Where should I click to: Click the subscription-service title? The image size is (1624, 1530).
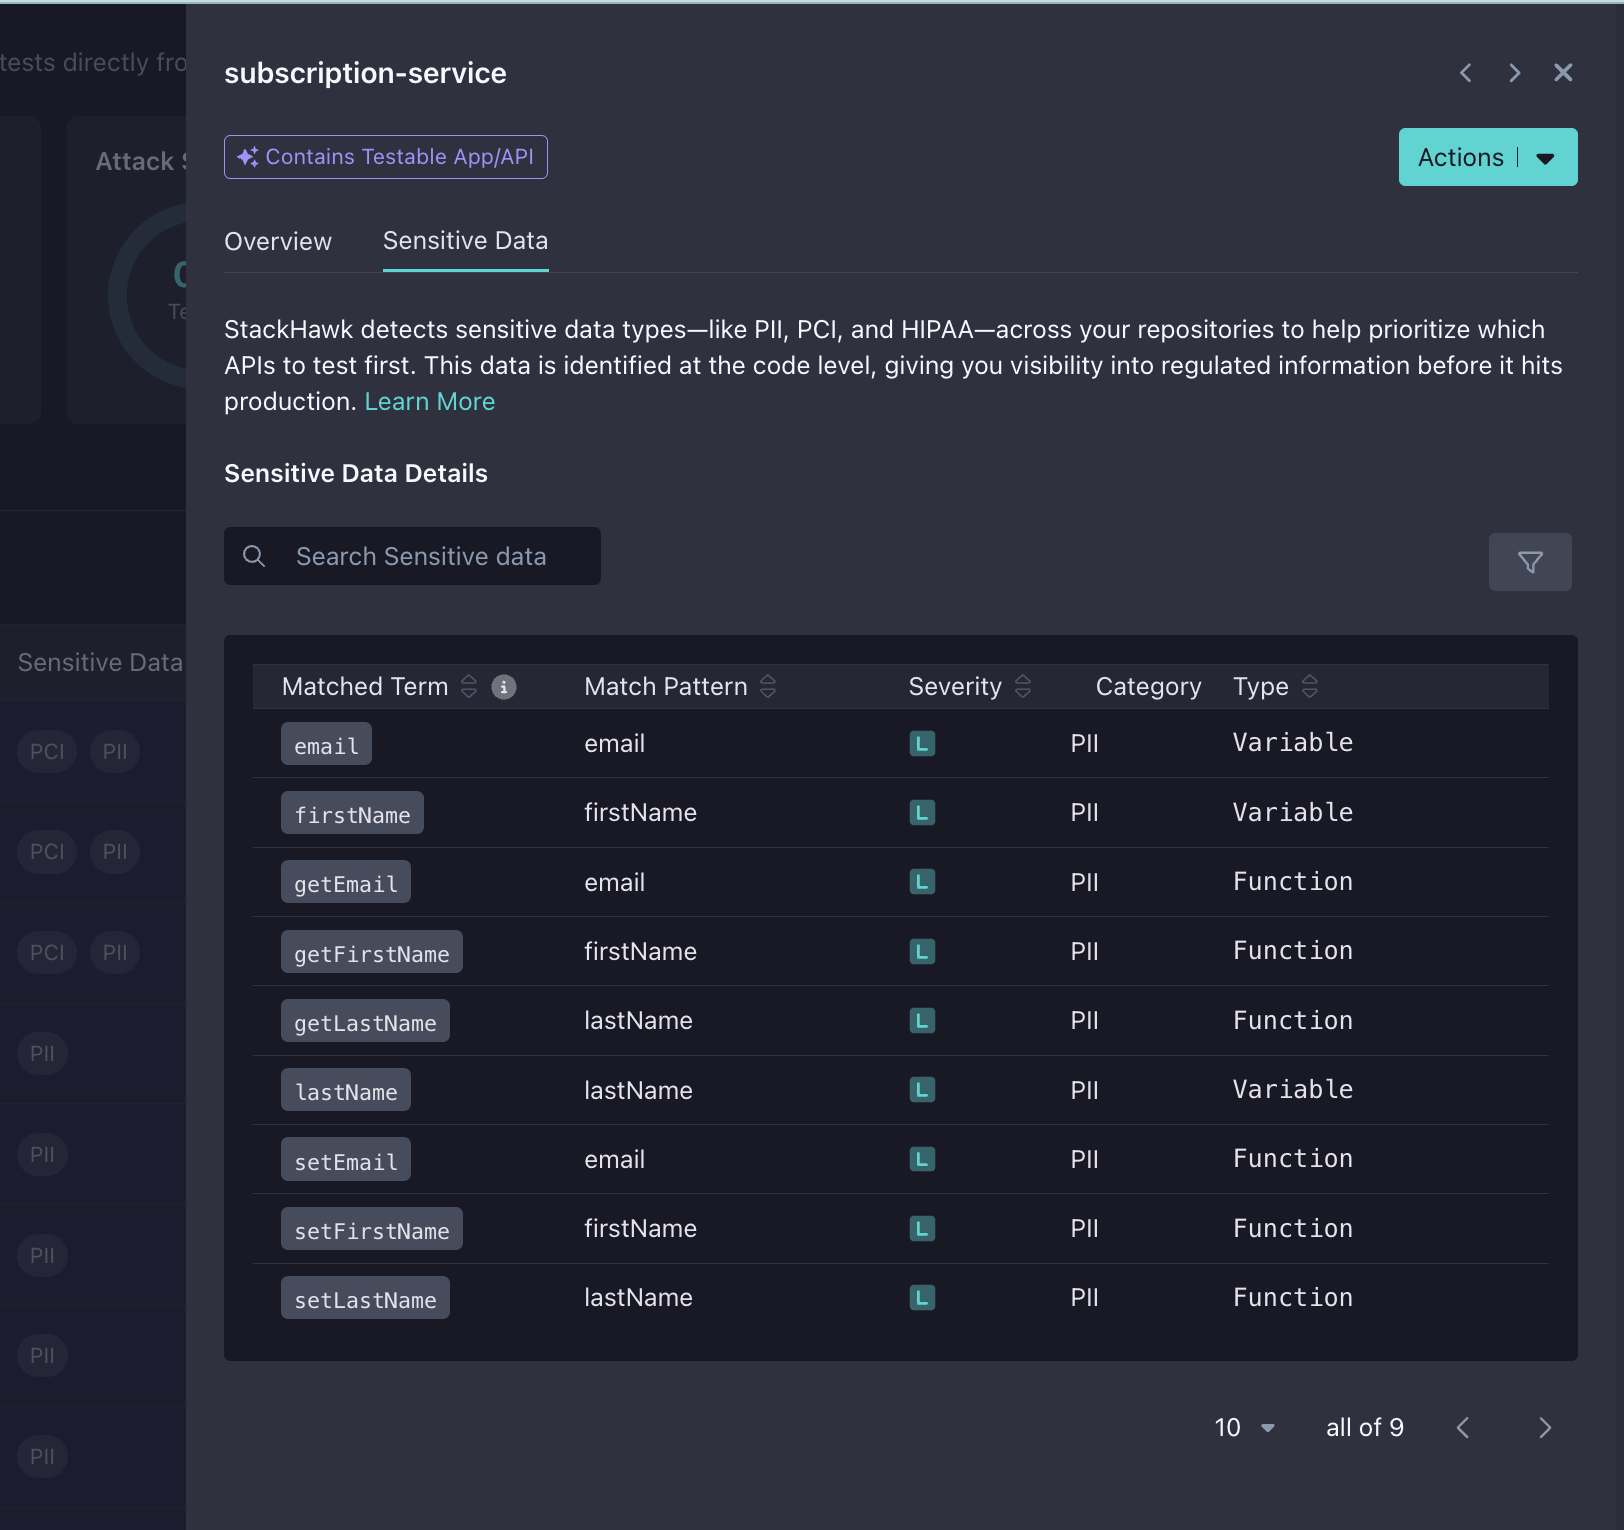366,73
